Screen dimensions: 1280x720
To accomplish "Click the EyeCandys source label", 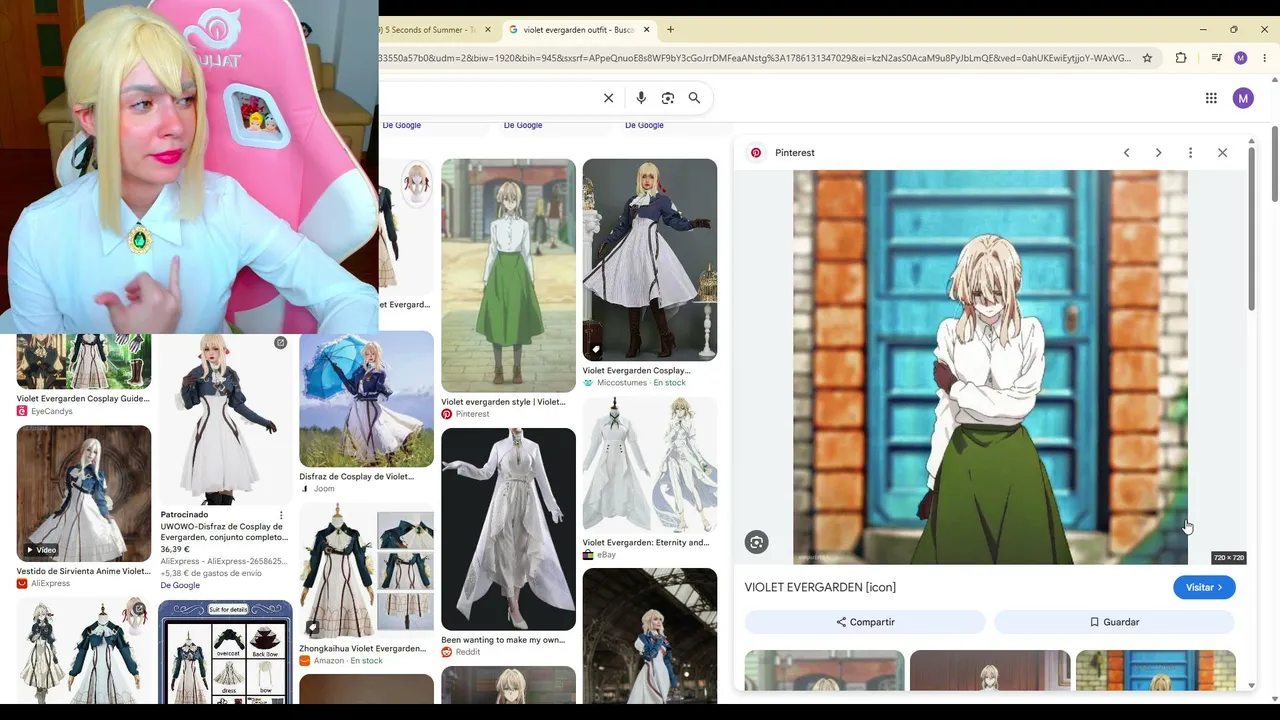I will [x=45, y=411].
